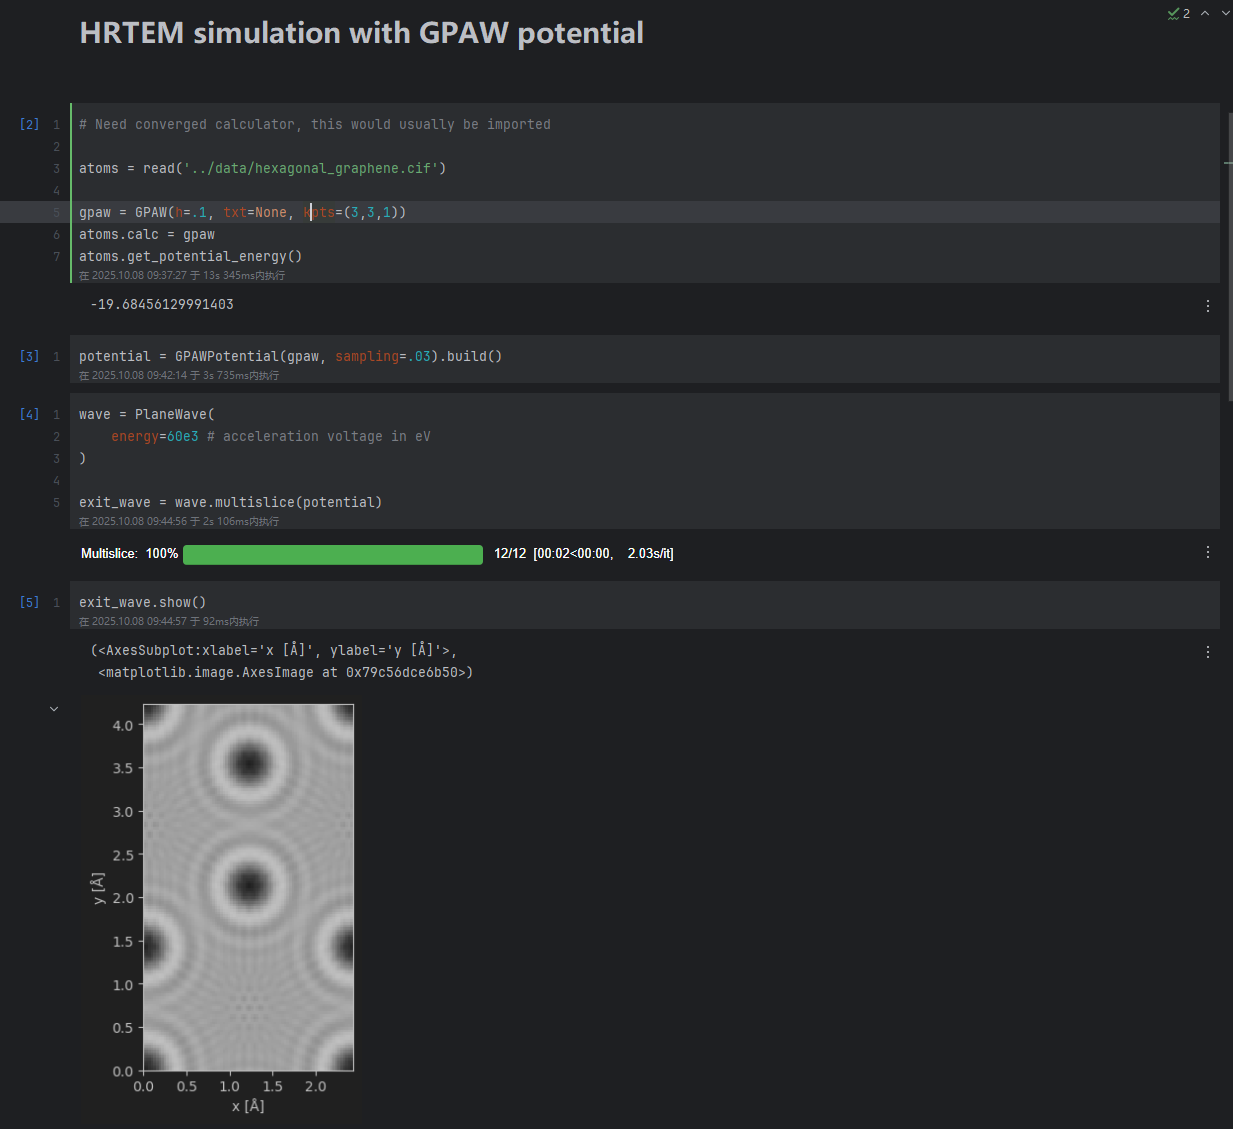Go to previous highlighted problem arrow

[1205, 13]
